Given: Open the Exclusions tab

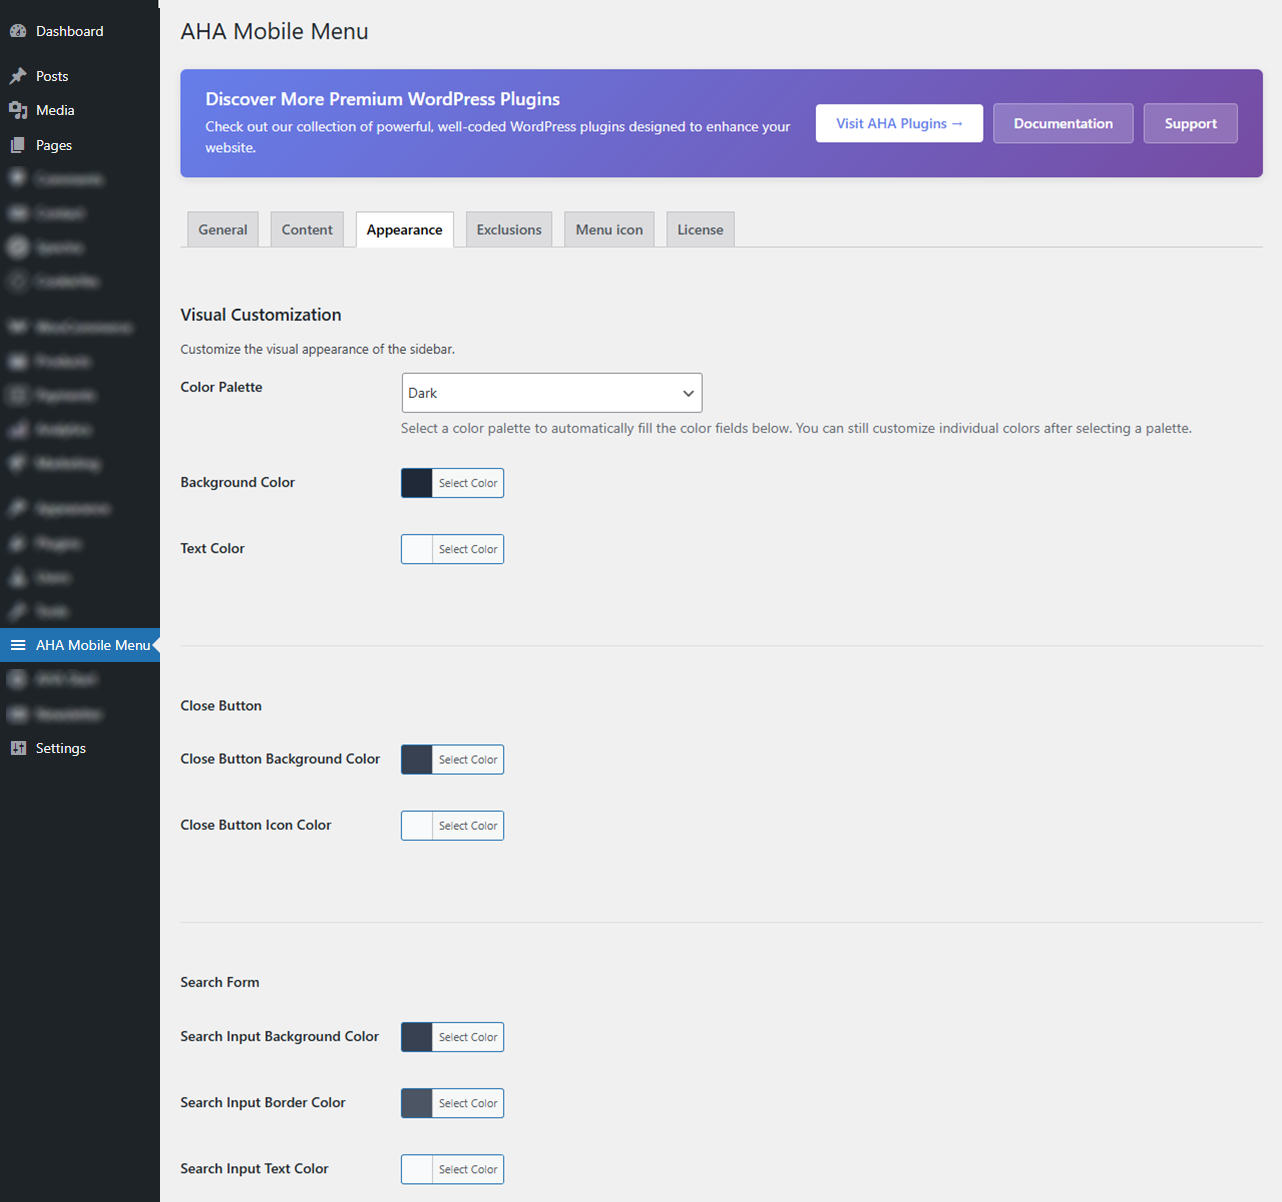Looking at the screenshot, I should (509, 230).
